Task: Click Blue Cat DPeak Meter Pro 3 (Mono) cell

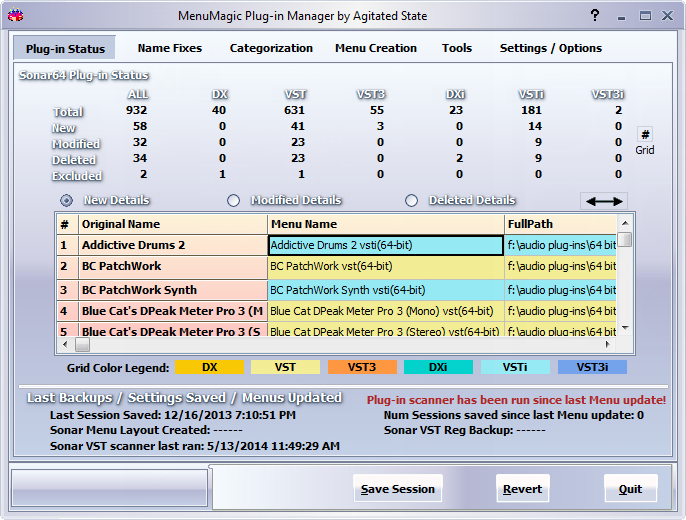Action: [x=385, y=311]
